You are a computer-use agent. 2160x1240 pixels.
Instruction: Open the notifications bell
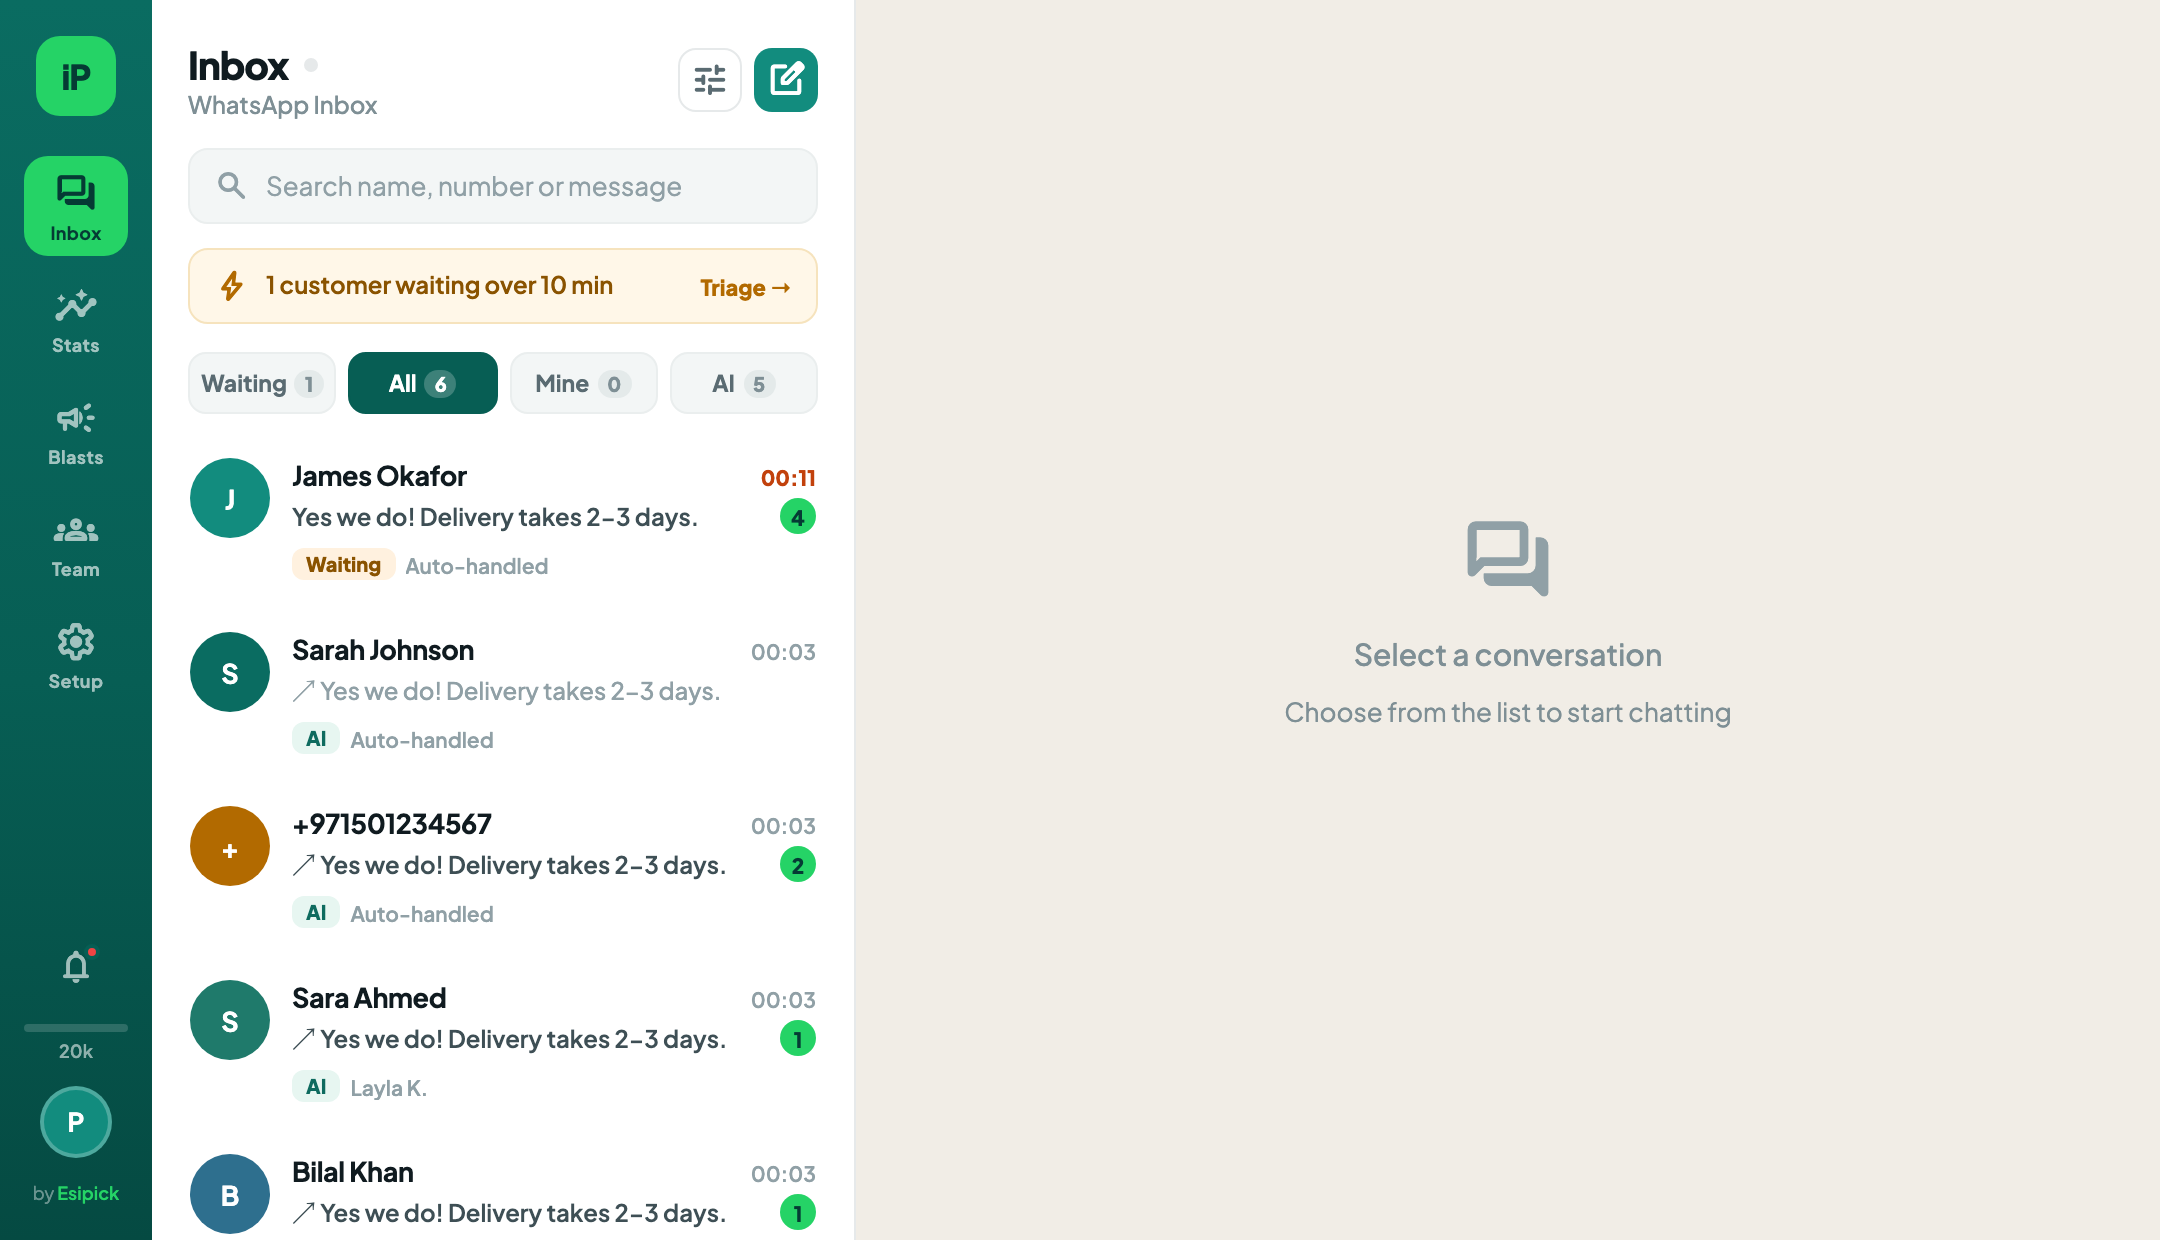pos(76,966)
